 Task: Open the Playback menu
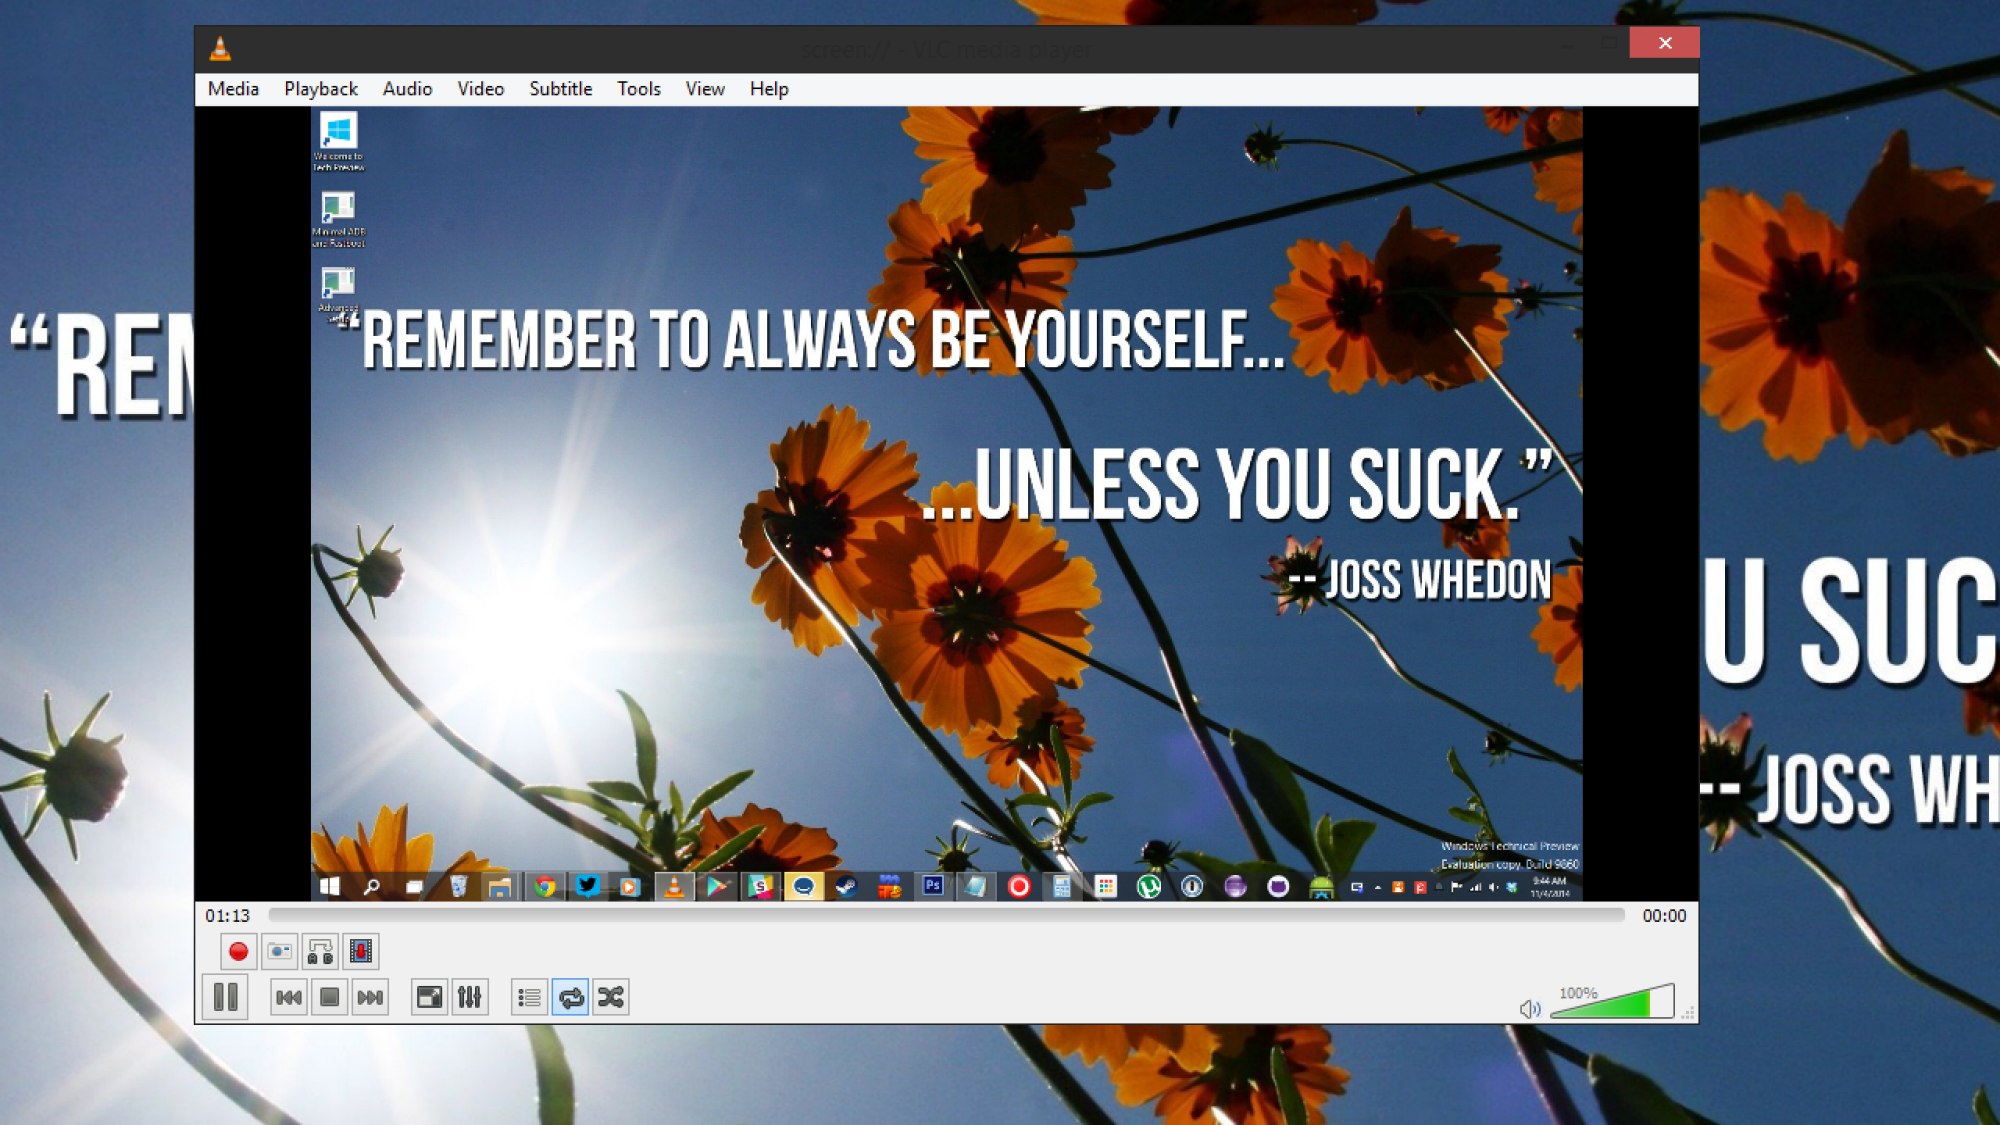[321, 89]
